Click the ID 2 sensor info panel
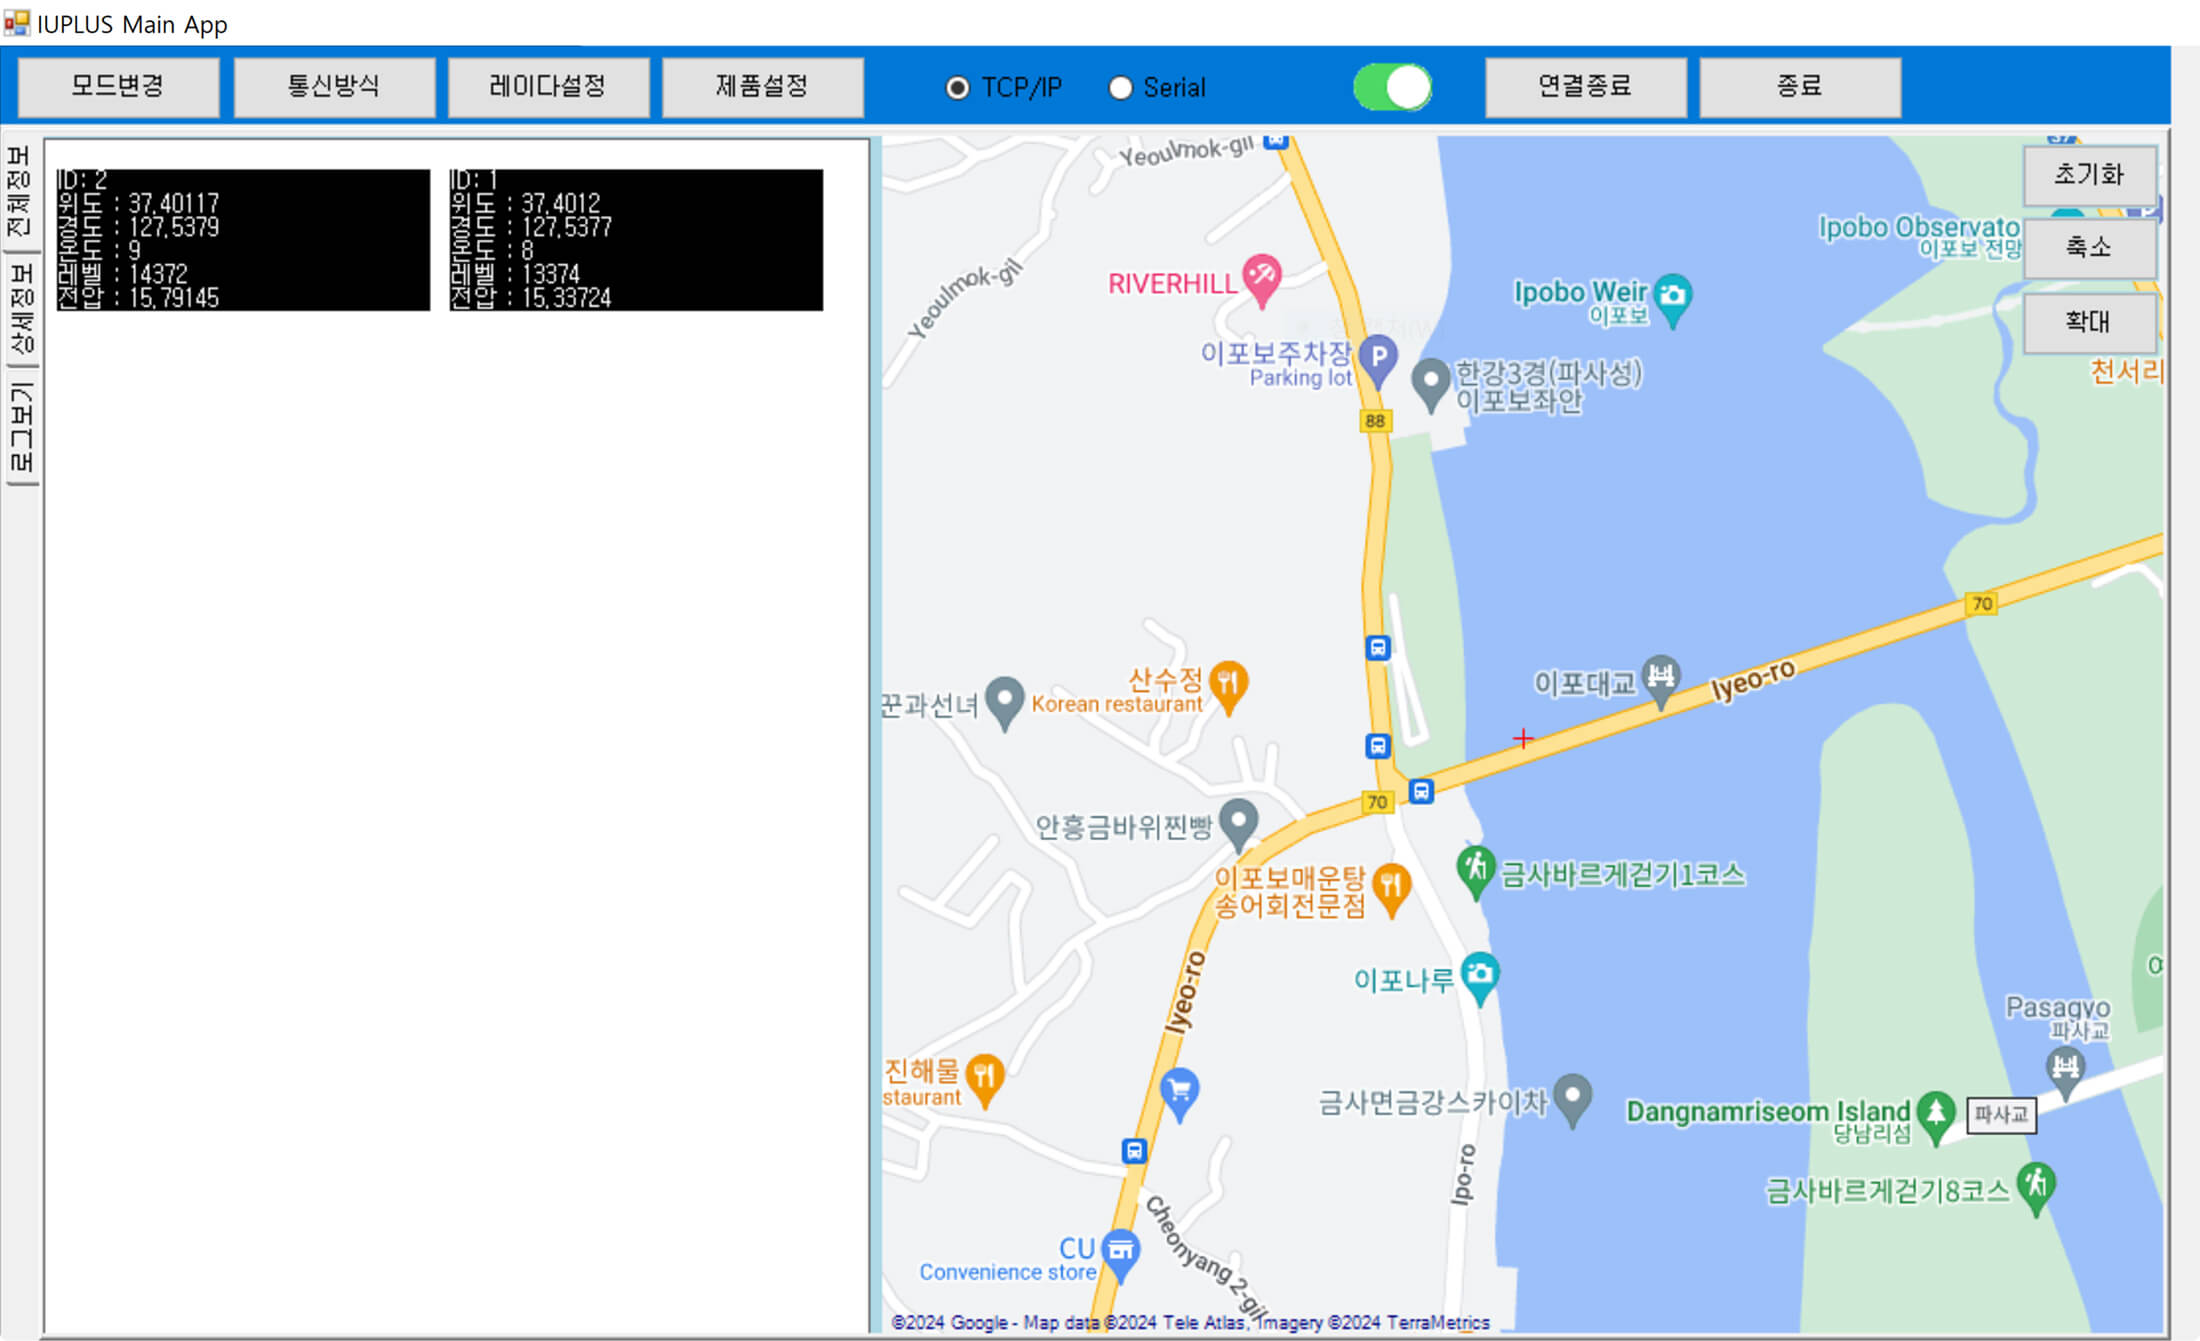This screenshot has width=2200, height=1341. 243,240
